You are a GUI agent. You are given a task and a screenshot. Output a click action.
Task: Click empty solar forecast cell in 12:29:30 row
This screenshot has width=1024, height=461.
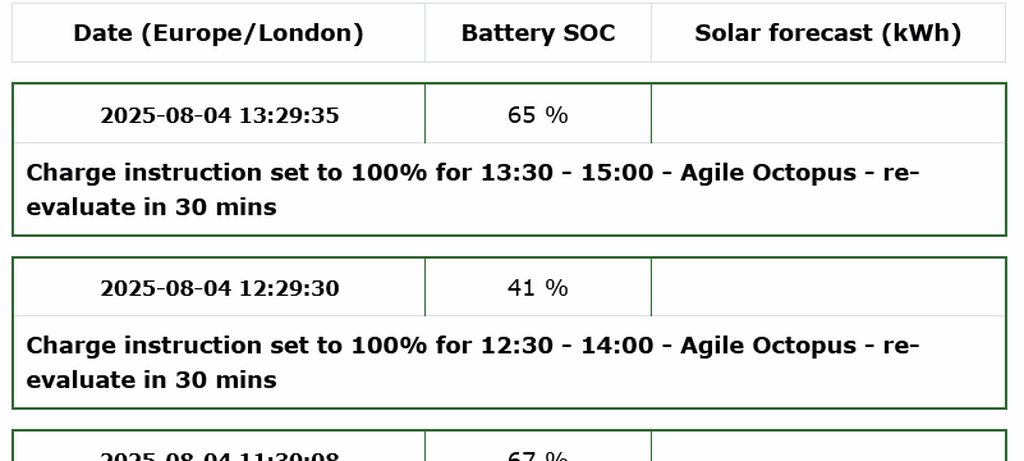click(828, 288)
